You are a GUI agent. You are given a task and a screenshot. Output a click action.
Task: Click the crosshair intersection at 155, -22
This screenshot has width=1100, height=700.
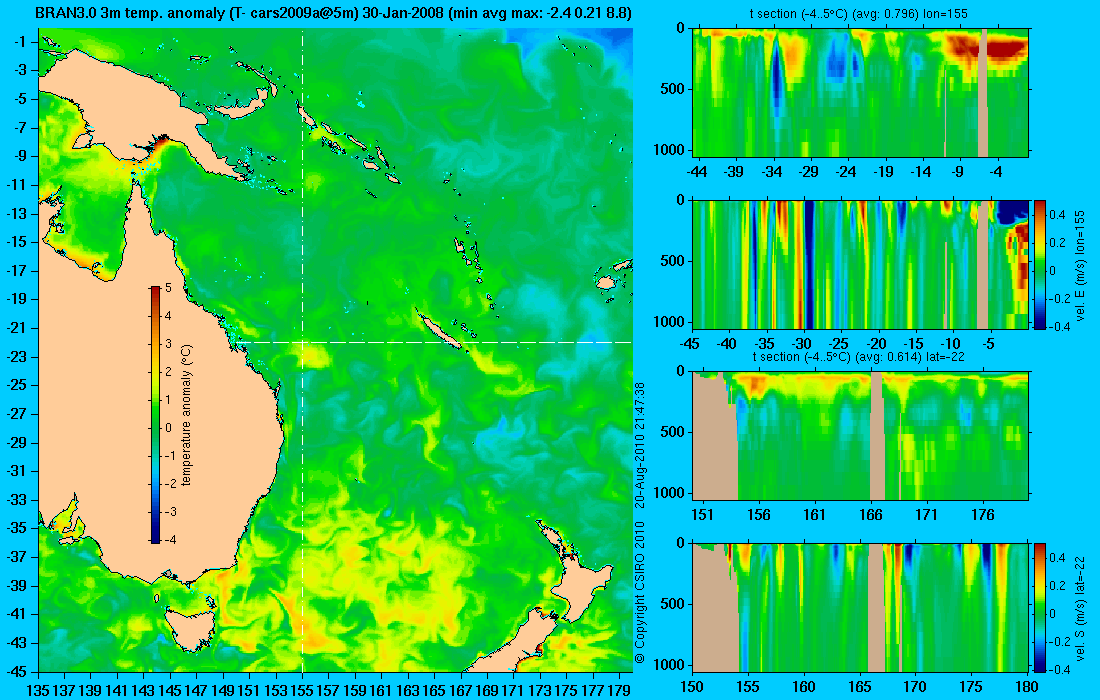point(302,342)
